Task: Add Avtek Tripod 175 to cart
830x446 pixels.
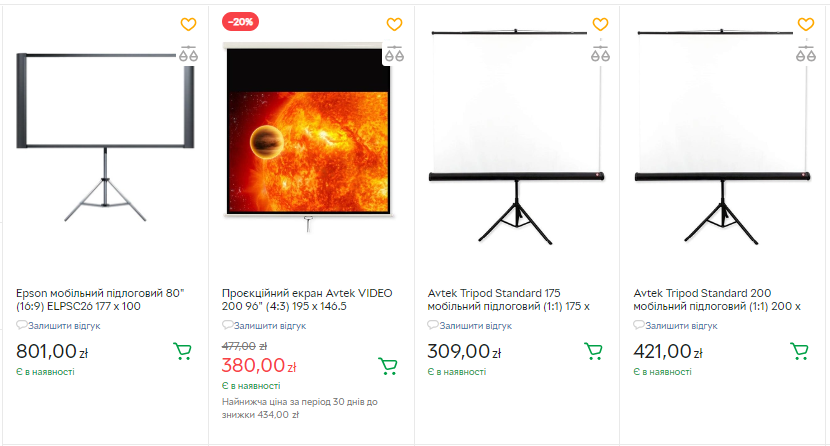Action: coord(593,351)
